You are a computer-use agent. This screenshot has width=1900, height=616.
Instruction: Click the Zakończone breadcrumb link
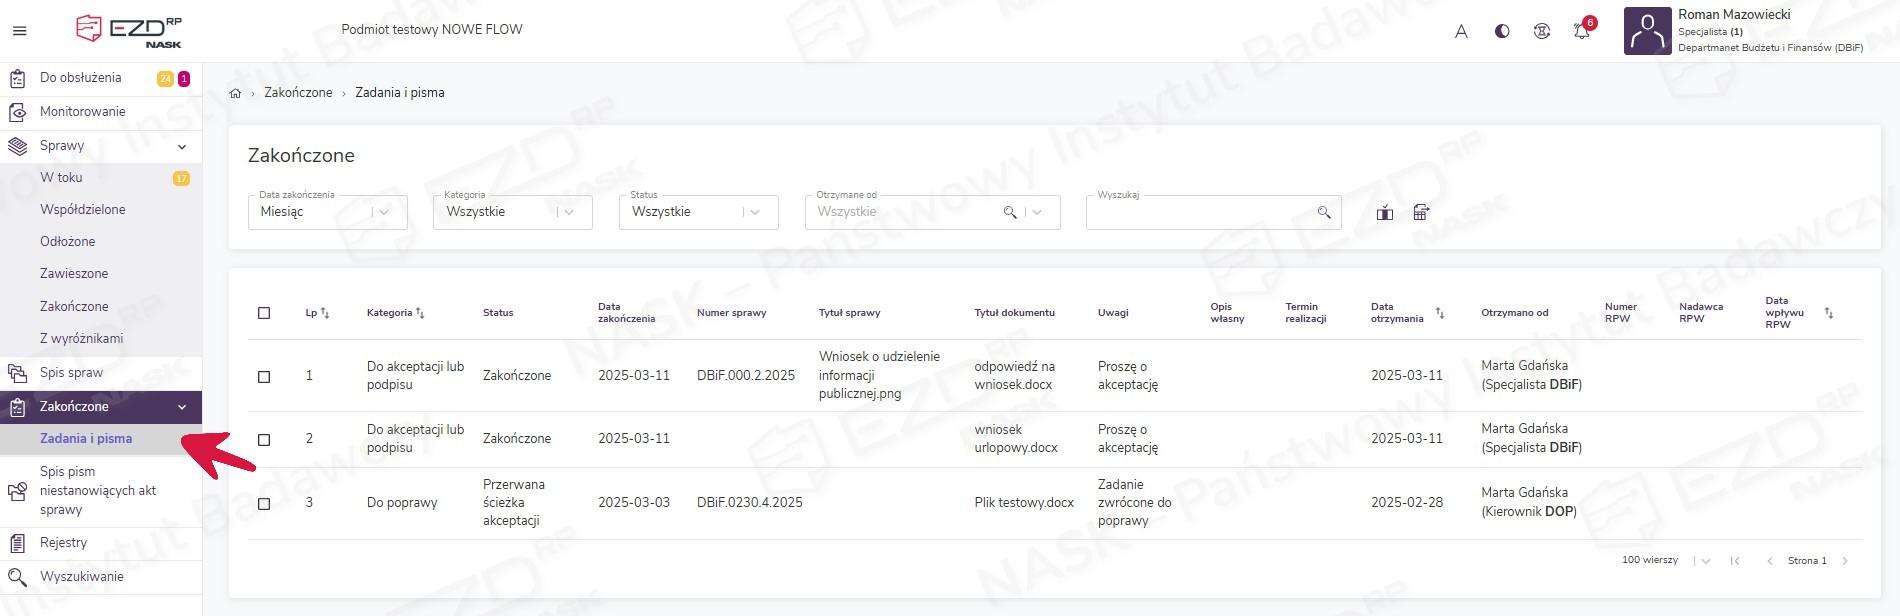[x=298, y=93]
